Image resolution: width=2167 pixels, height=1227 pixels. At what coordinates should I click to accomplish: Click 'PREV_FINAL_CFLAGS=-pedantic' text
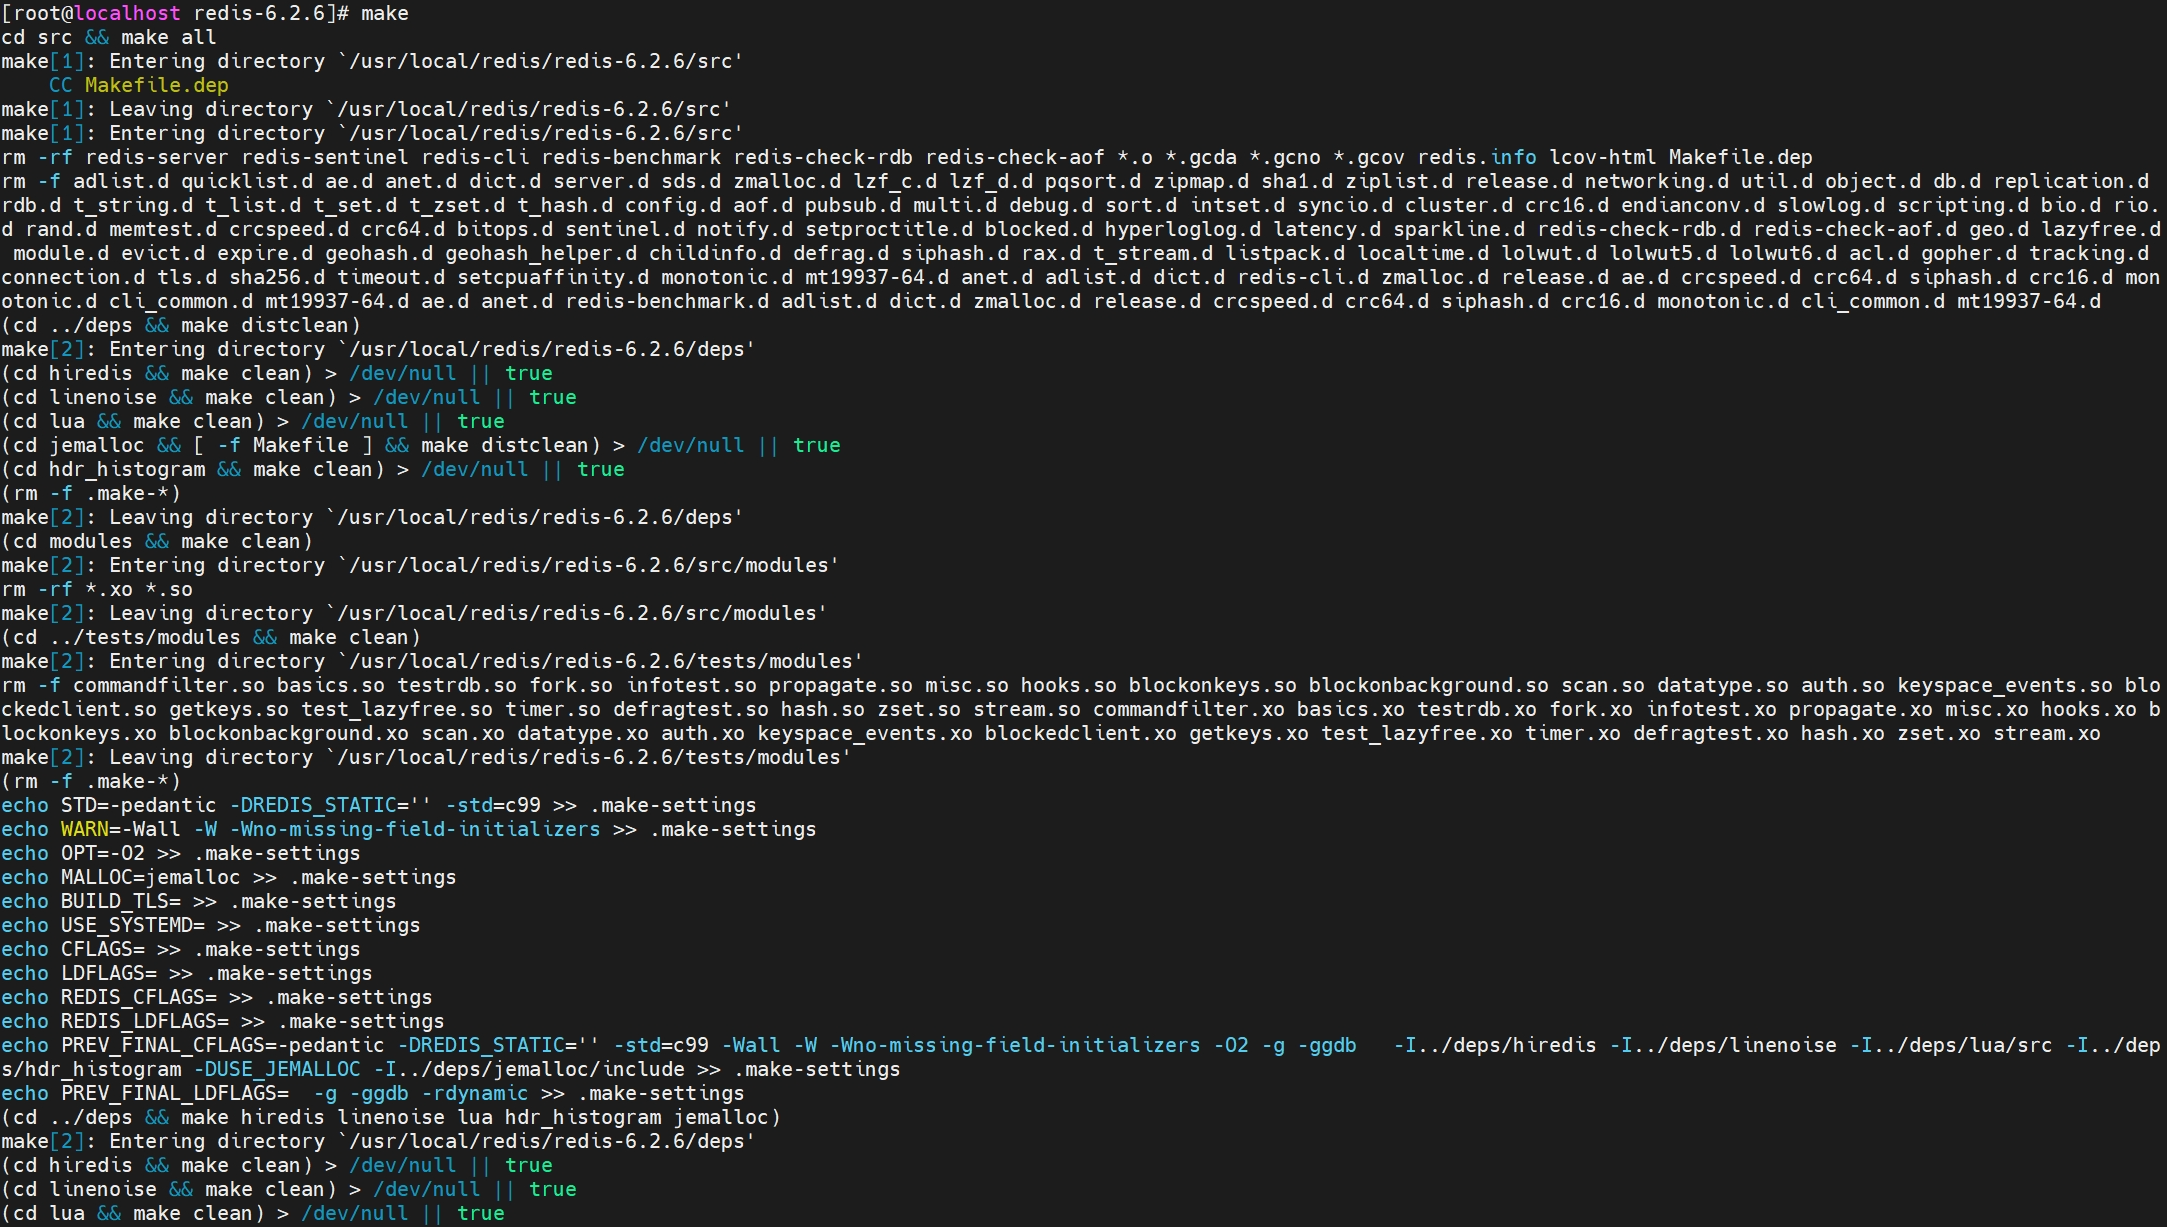[x=223, y=1045]
